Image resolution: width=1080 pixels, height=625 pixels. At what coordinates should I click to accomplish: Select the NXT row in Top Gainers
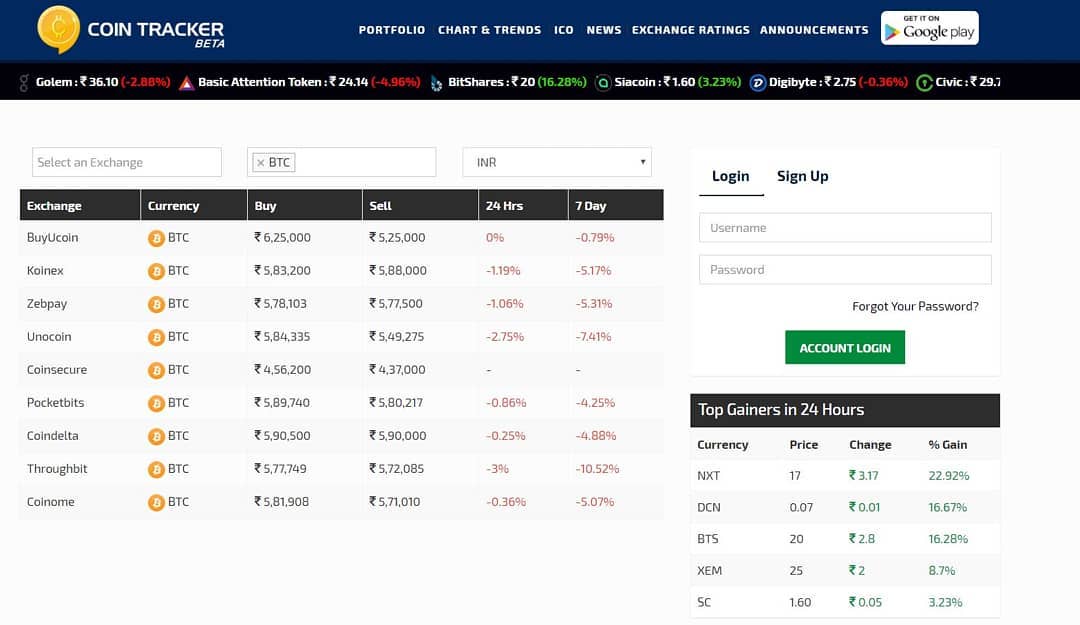845,475
